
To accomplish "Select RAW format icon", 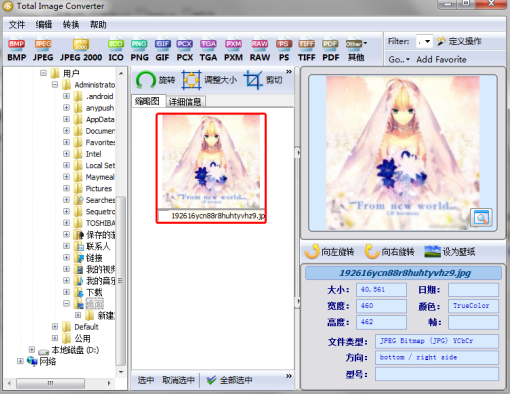I will (x=260, y=50).
